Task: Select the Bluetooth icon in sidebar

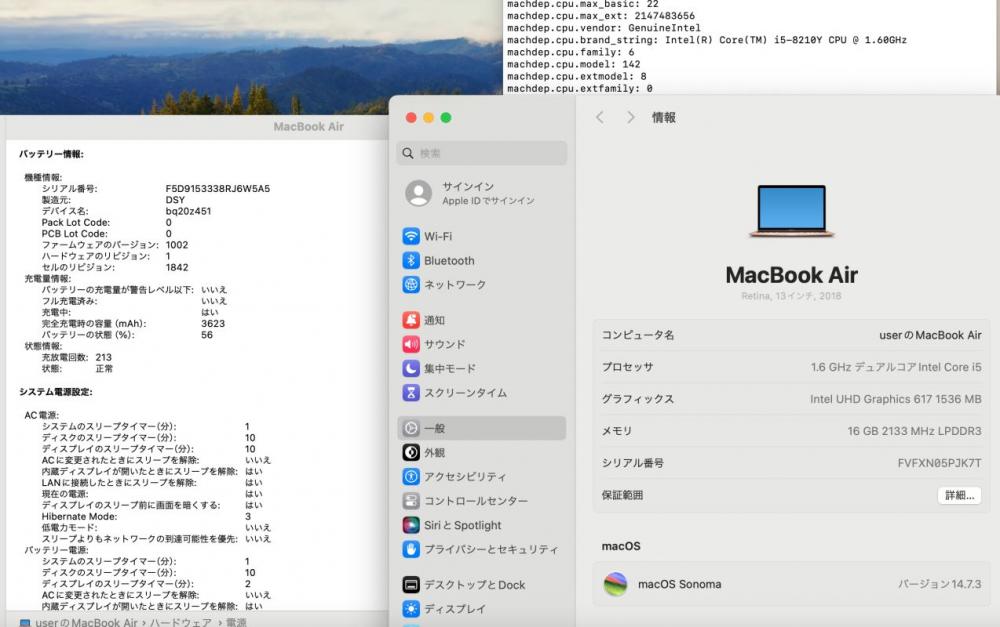Action: tap(411, 261)
